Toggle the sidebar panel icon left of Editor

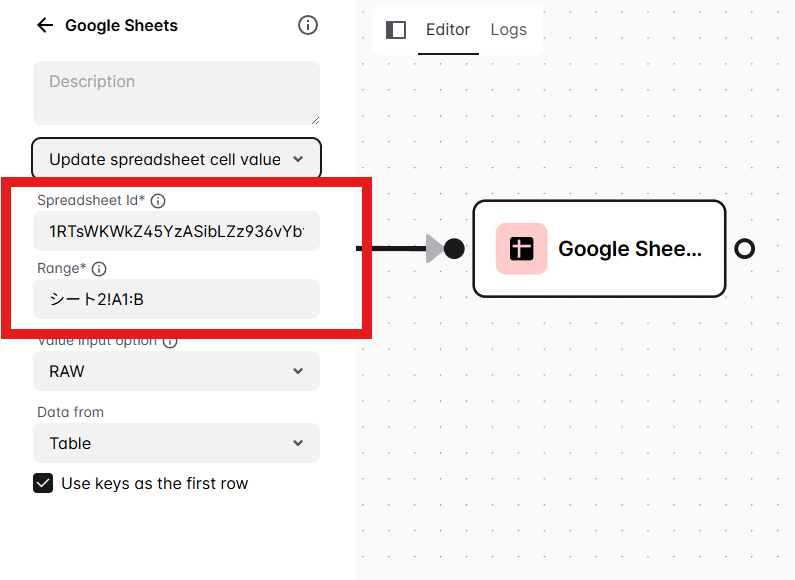pyautogui.click(x=396, y=30)
